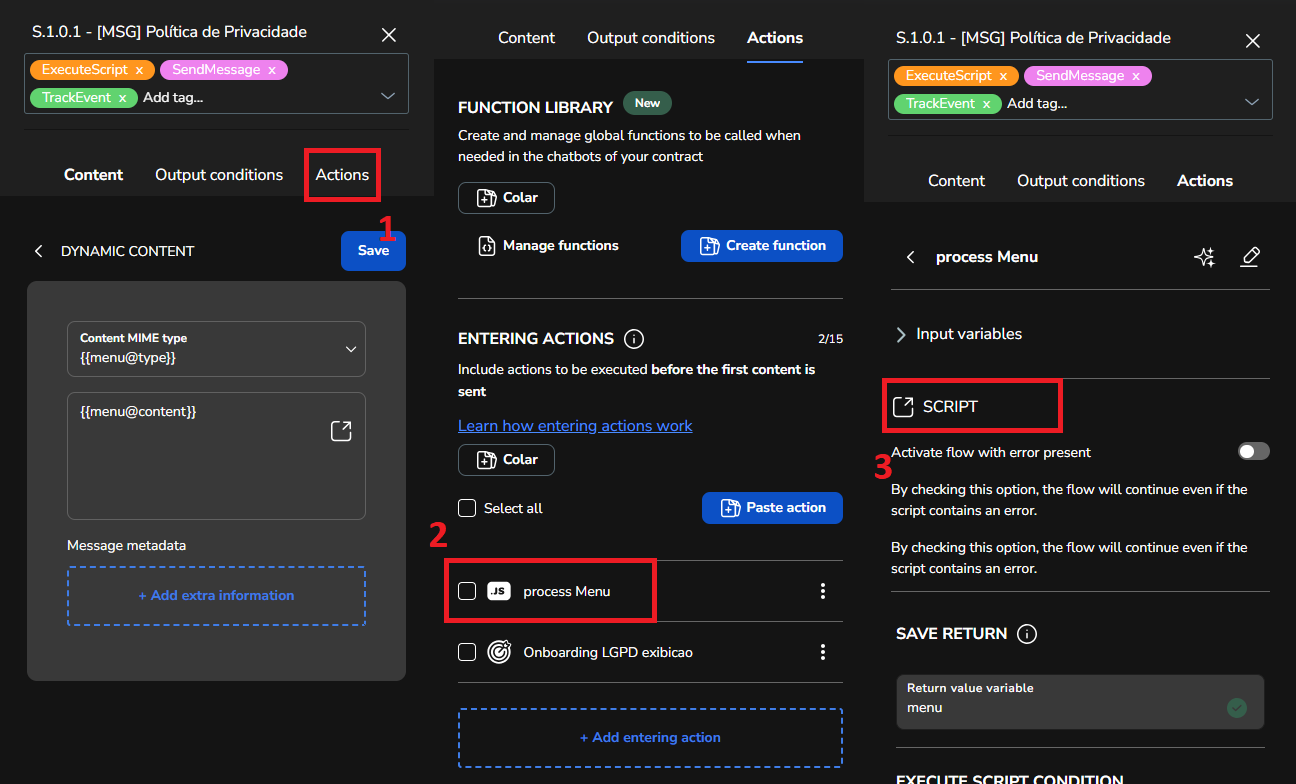This screenshot has height=784, width=1296.
Task: Open the {{menu@content}} expand editor icon
Action: click(341, 431)
